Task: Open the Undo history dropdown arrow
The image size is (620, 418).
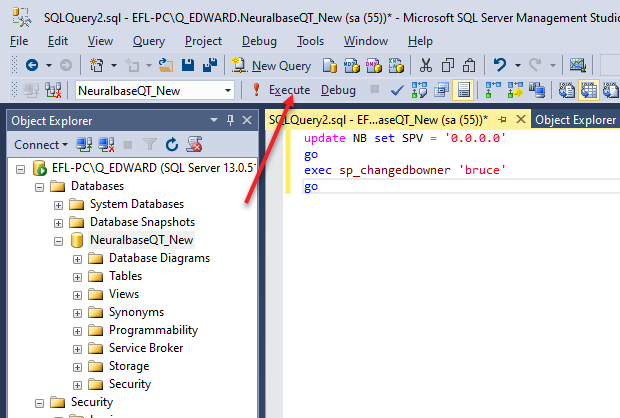Action: coord(518,65)
